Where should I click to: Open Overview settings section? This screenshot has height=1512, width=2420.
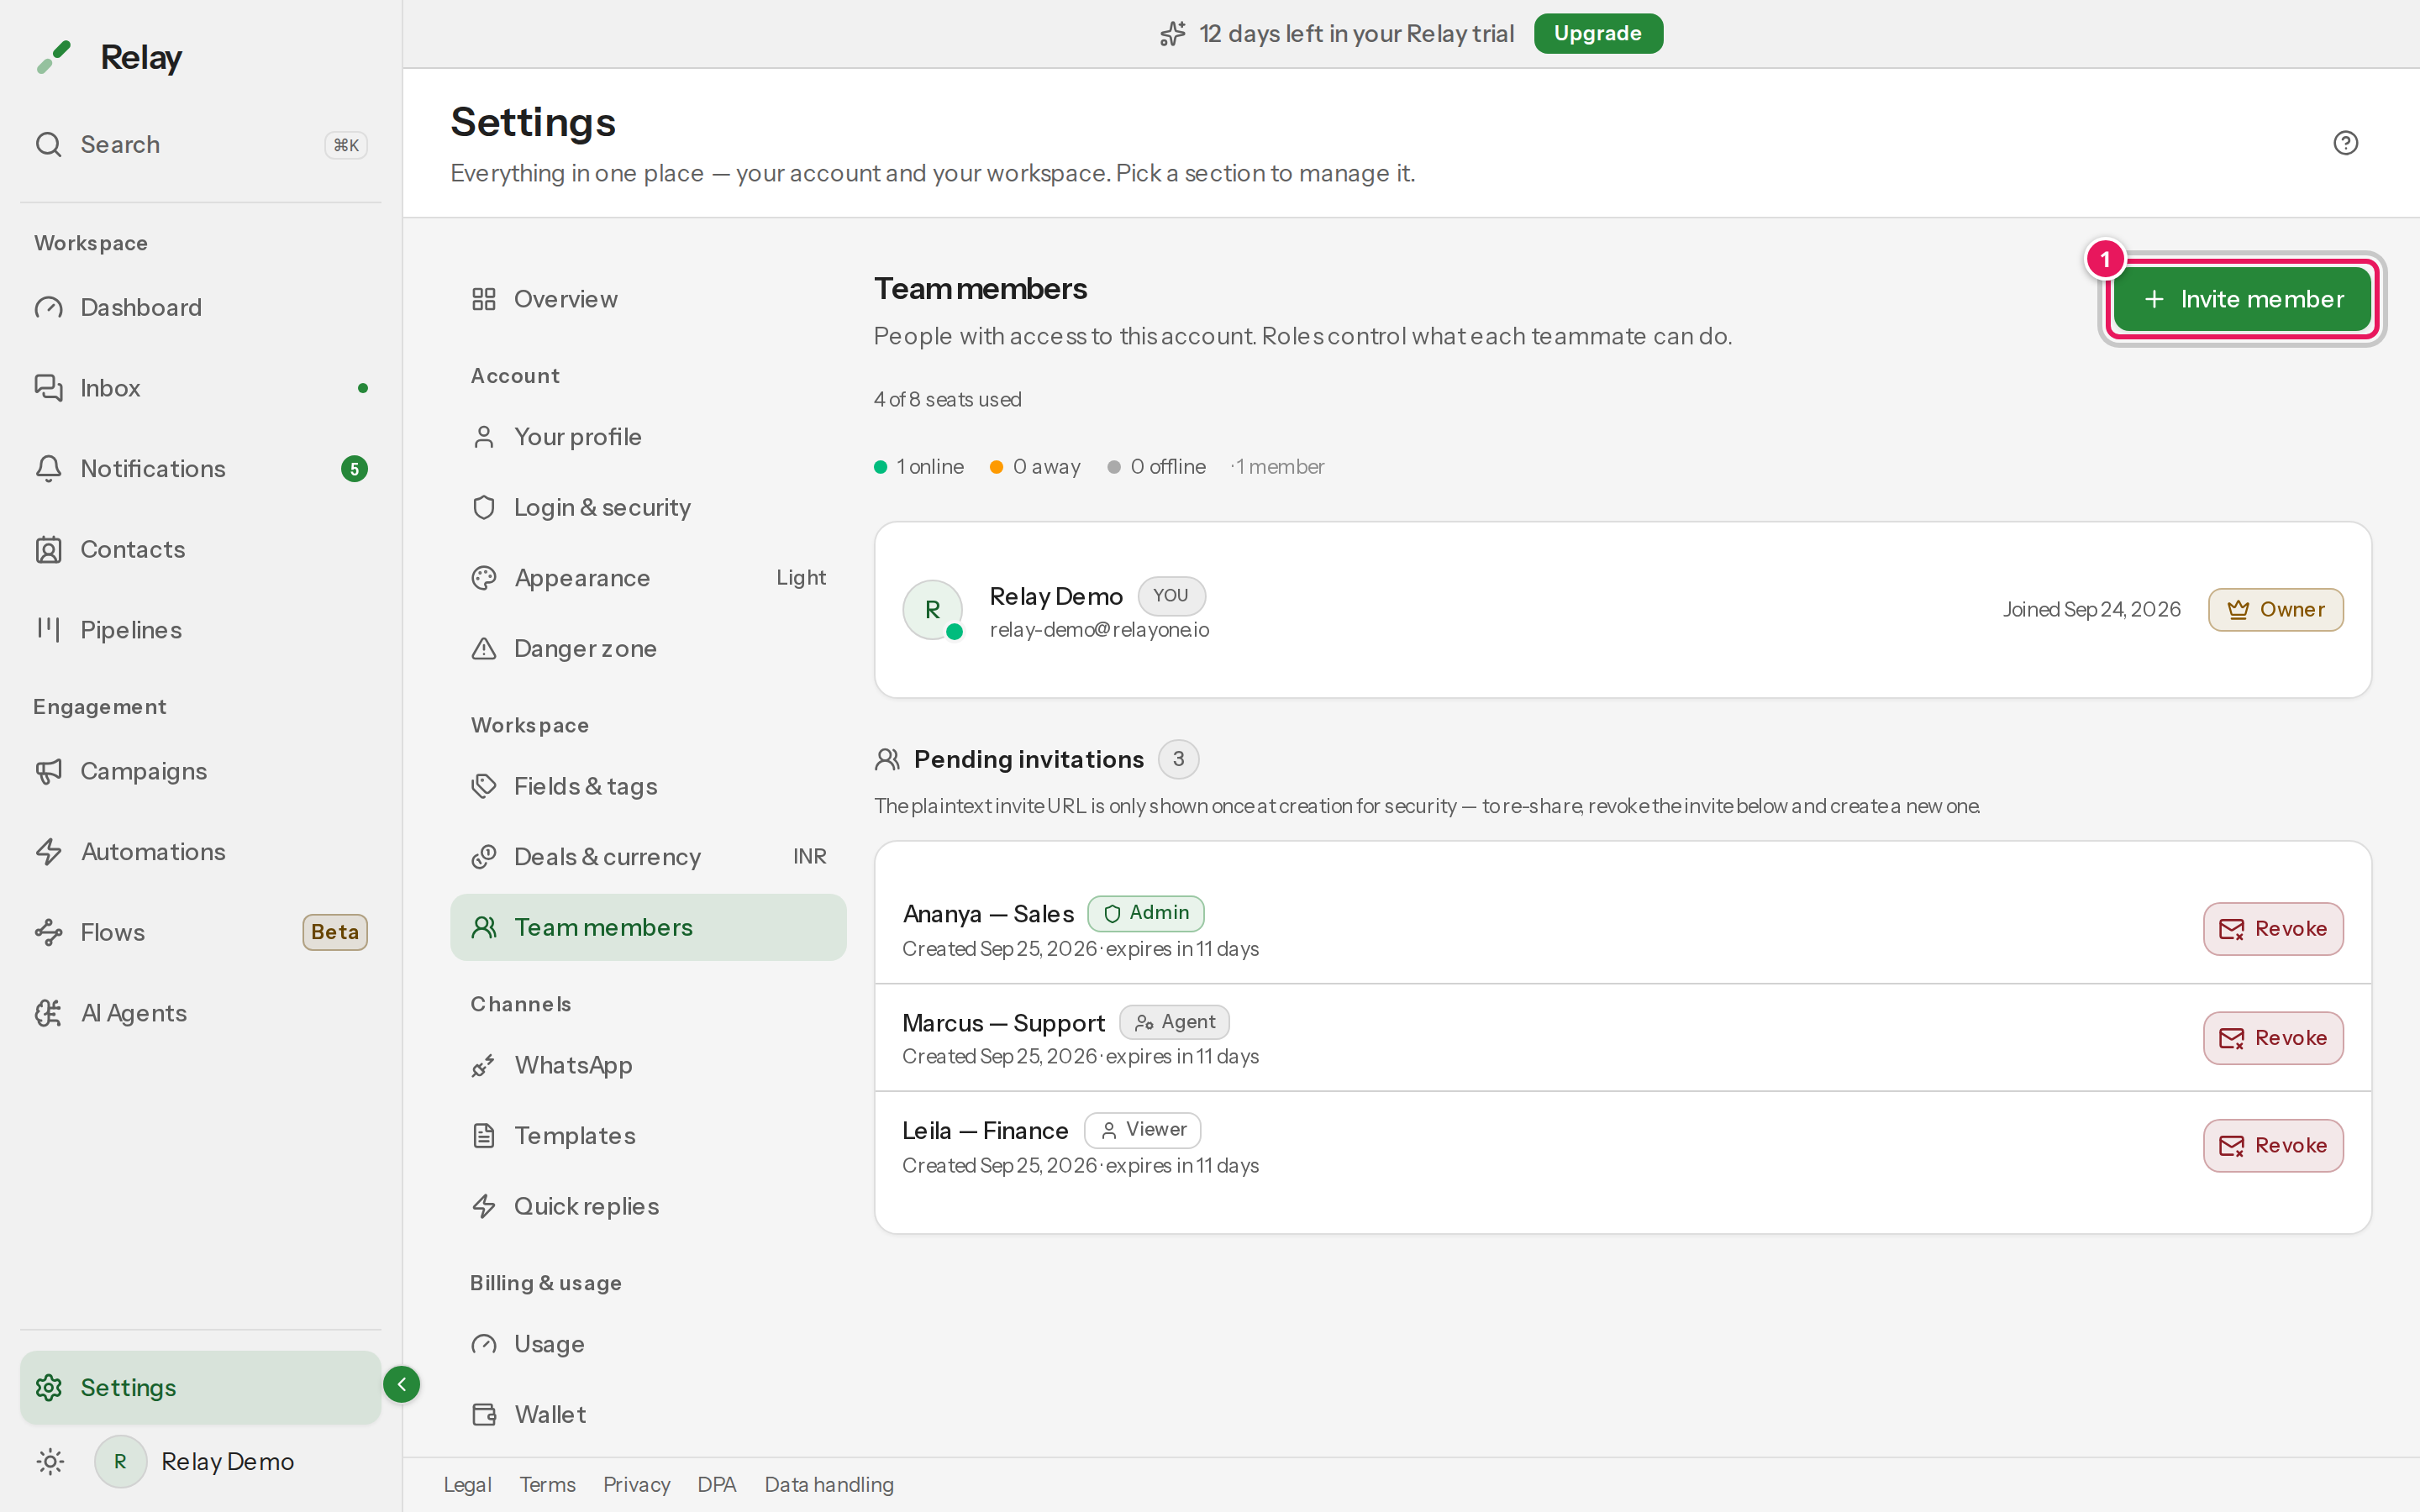click(x=648, y=299)
